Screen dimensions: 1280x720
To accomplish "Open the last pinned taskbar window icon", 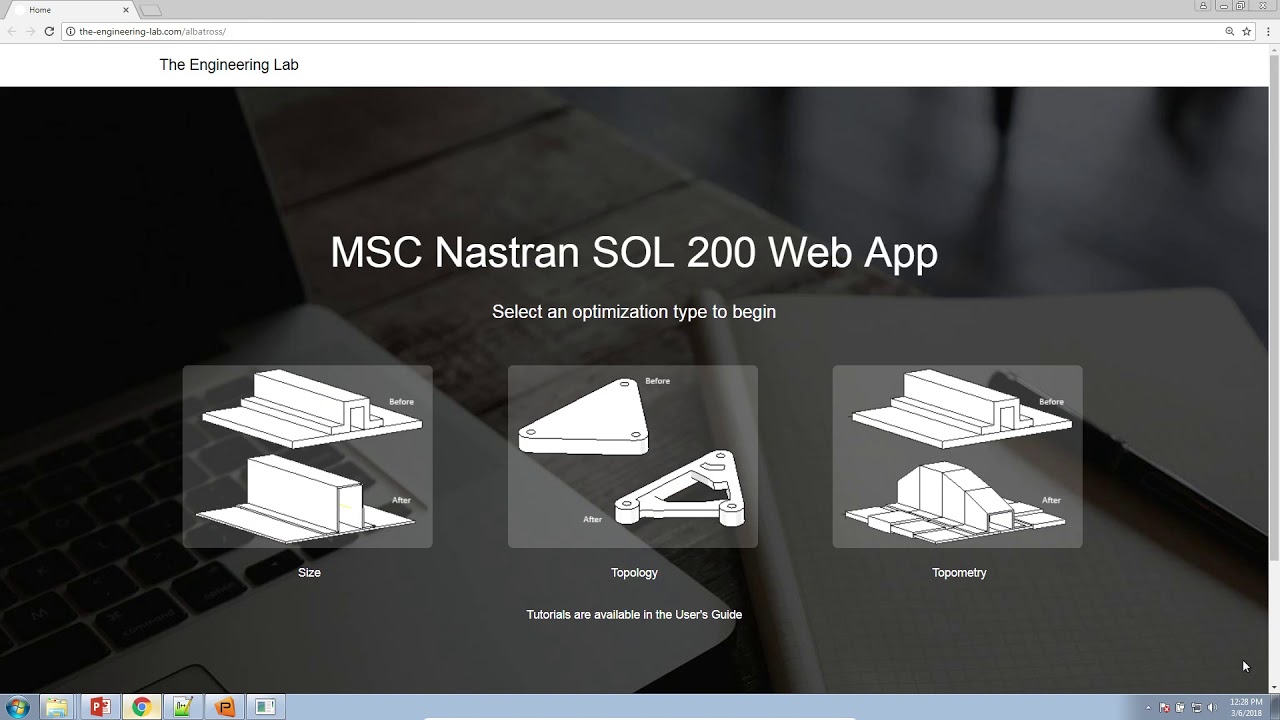I will tap(266, 707).
